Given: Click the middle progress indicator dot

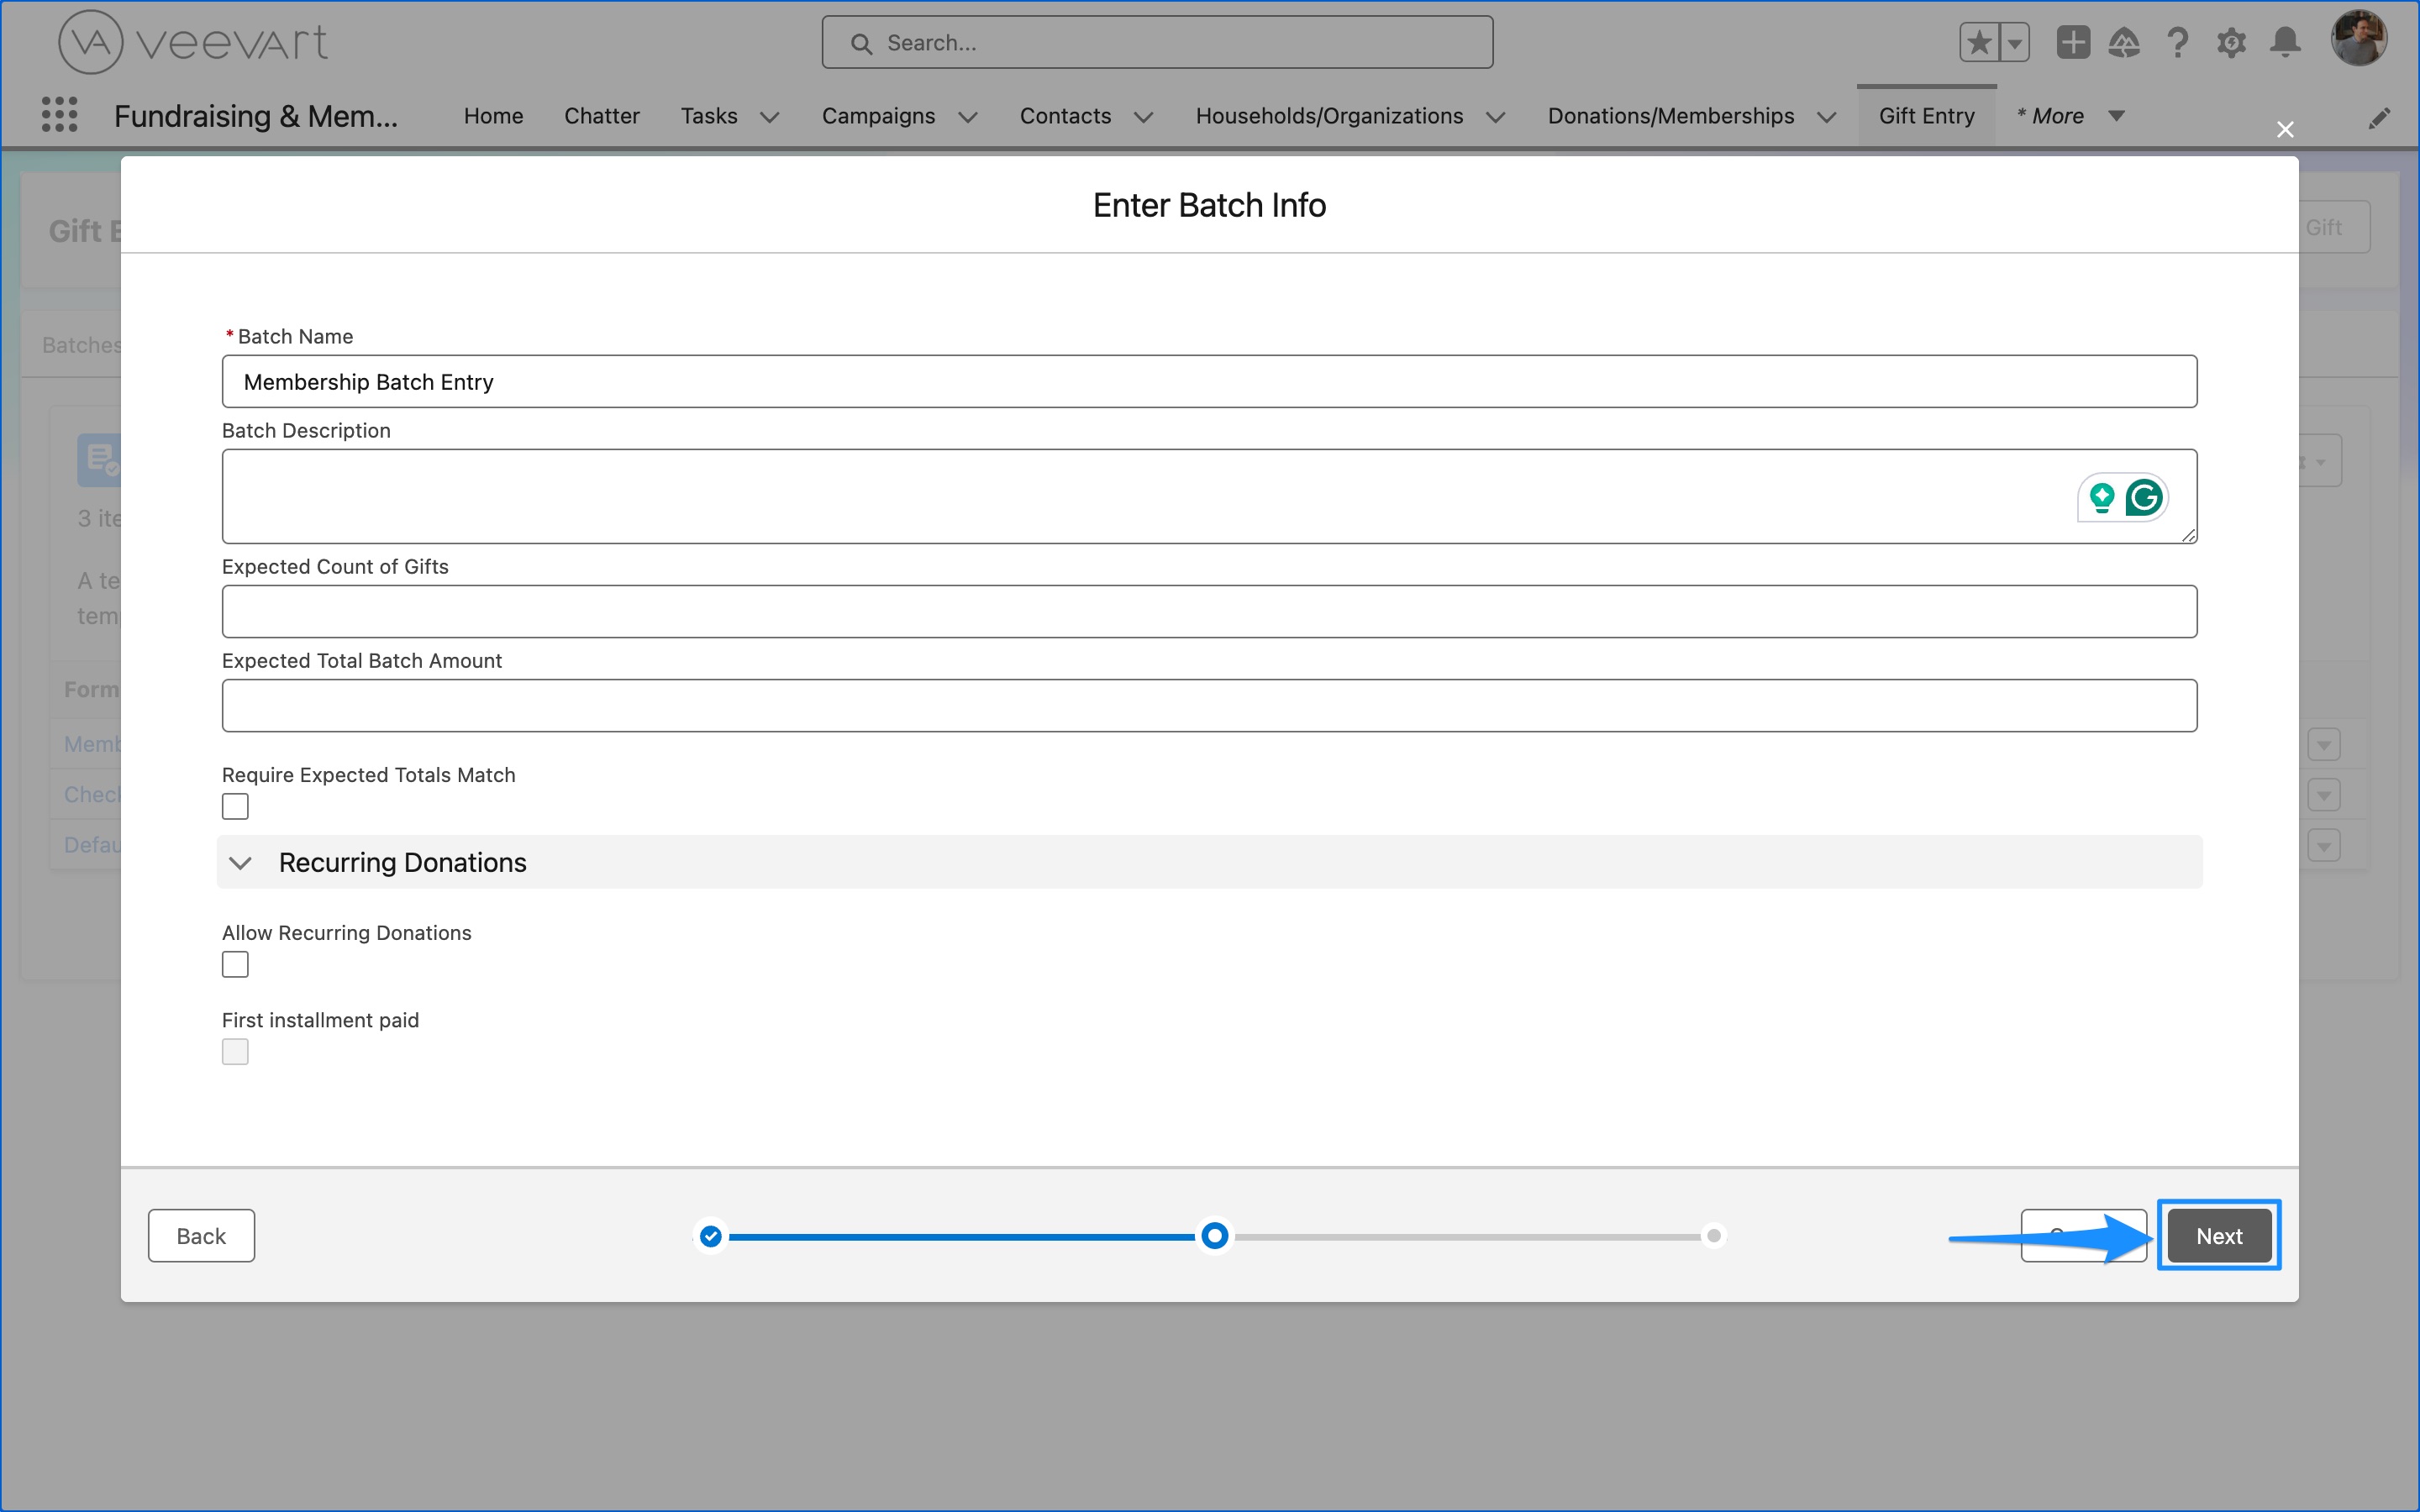Looking at the screenshot, I should pos(1213,1236).
